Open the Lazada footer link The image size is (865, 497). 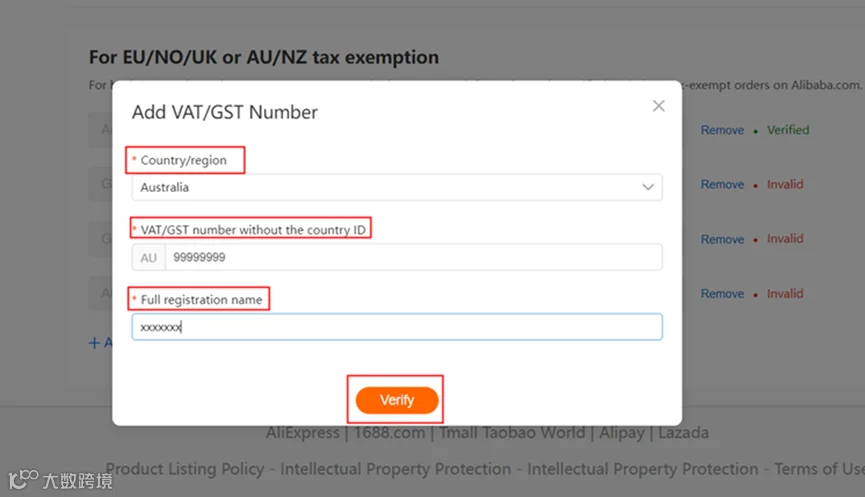click(684, 432)
